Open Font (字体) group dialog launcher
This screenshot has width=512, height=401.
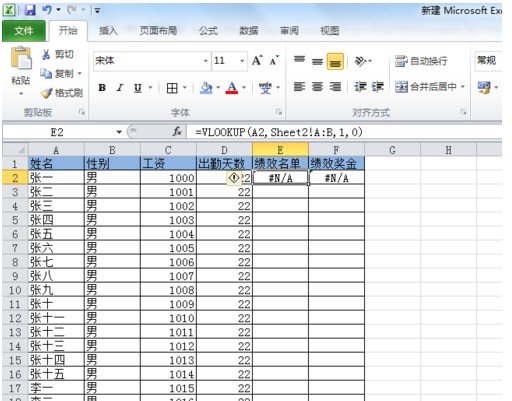coord(279,112)
